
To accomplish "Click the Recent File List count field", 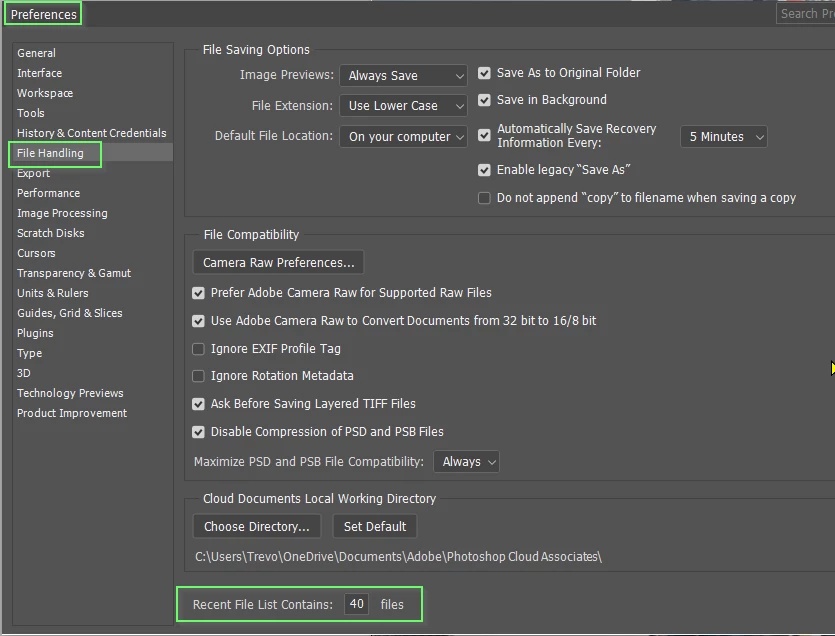I will click(356, 604).
